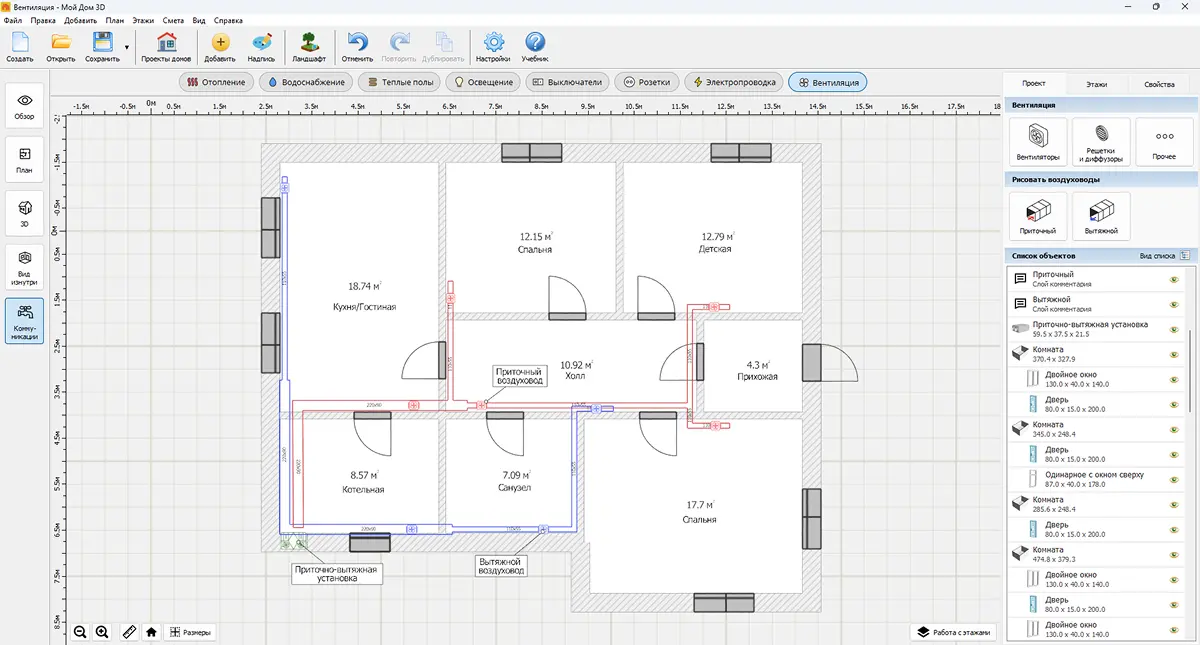Switch to Обзор view in sidebar
Viewport: 1200px width, 645px height.
[25, 105]
